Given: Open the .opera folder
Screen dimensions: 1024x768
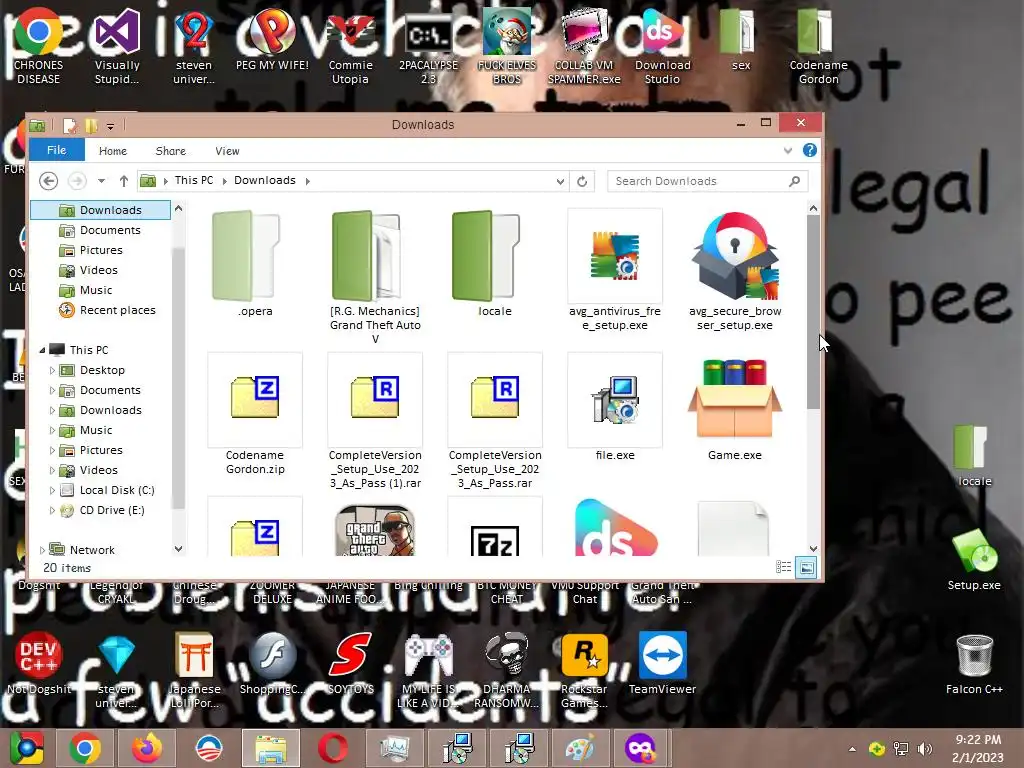Looking at the screenshot, I should point(255,263).
